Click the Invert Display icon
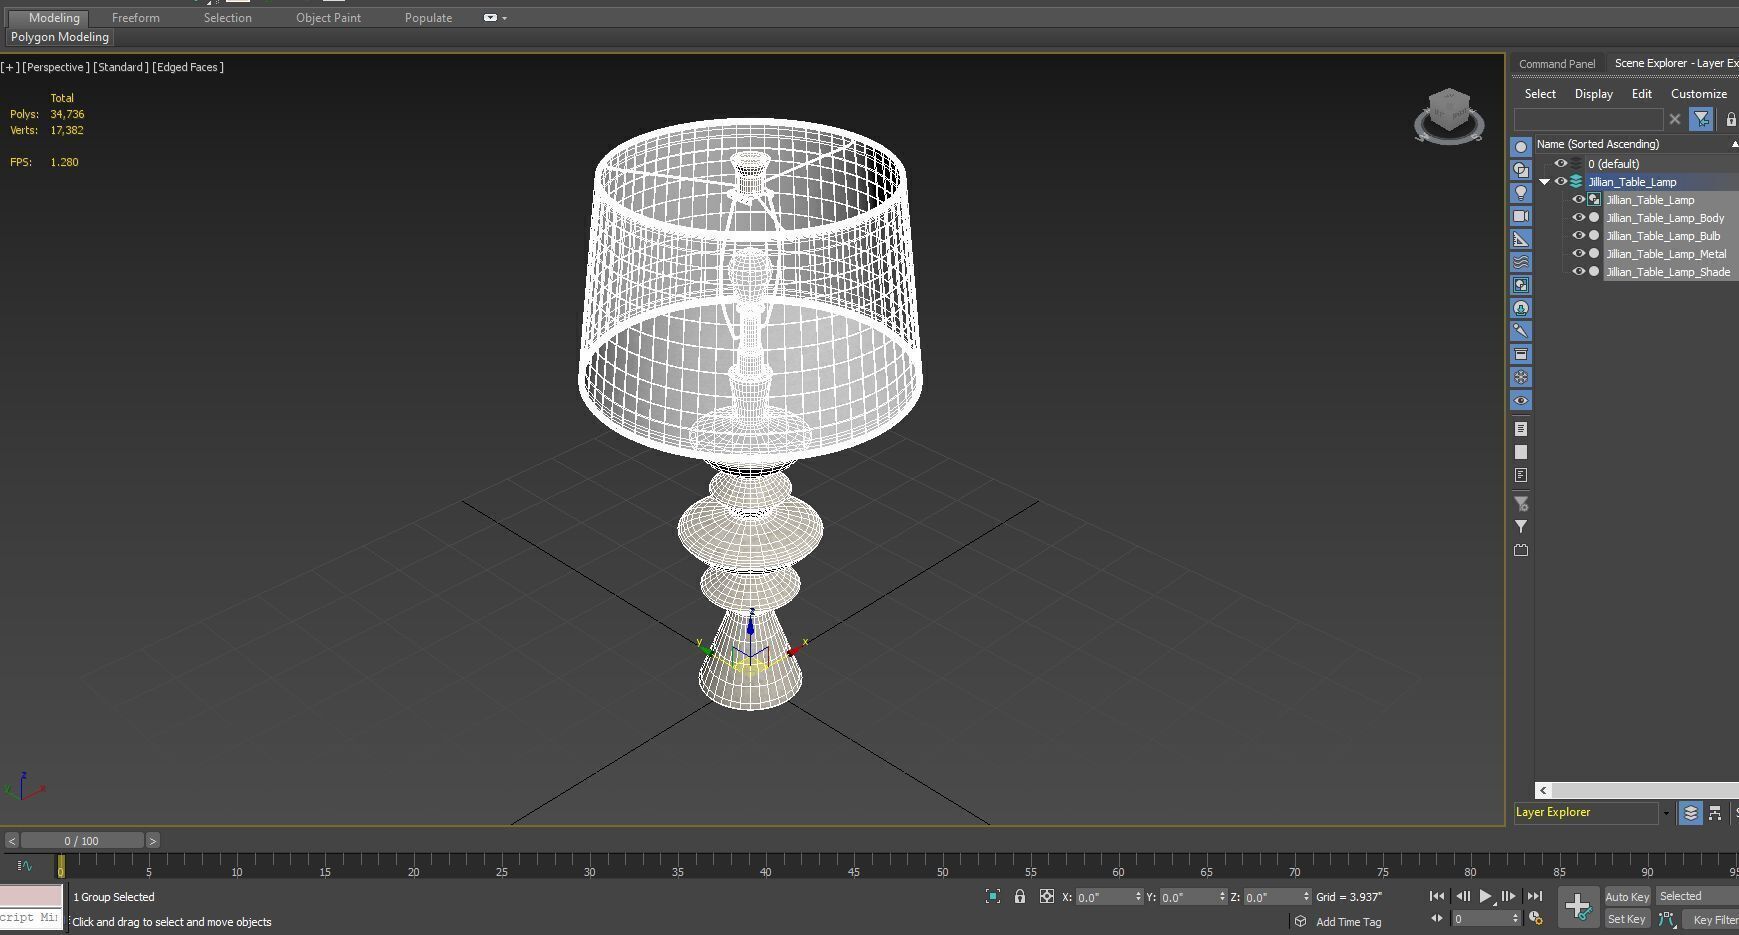1739x935 pixels. [x=1521, y=475]
